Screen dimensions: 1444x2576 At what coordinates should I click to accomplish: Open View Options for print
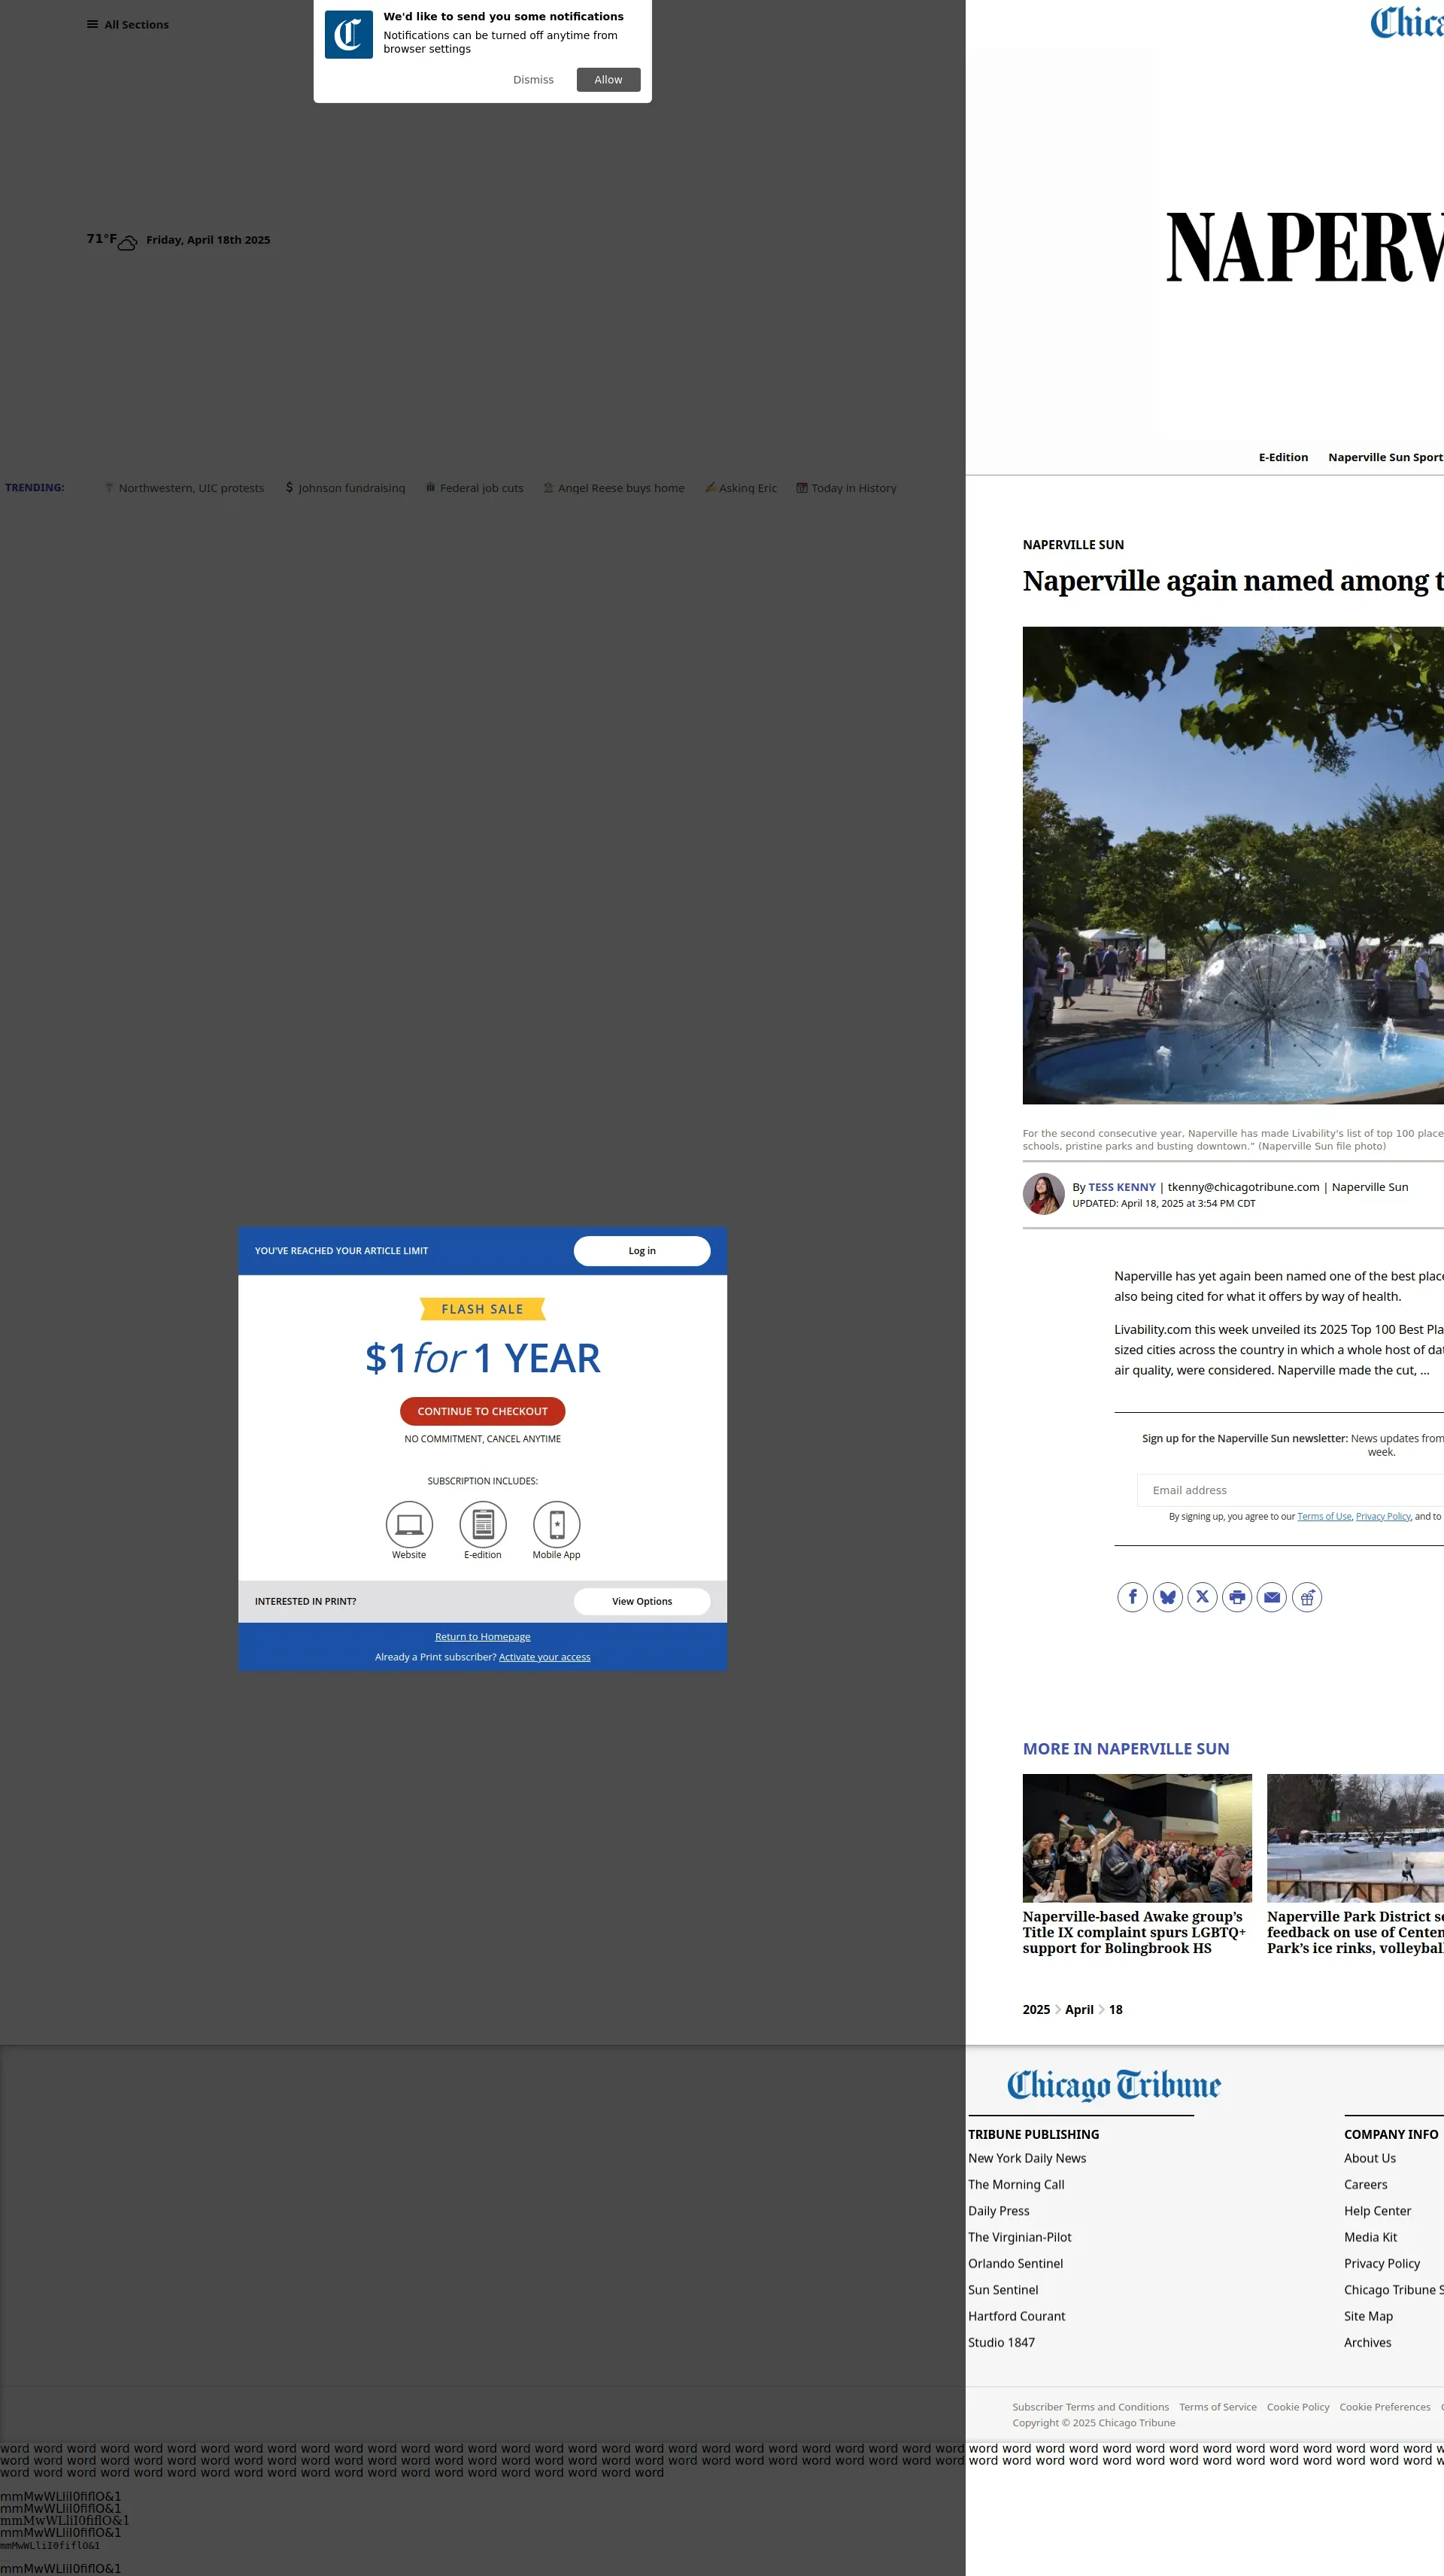point(642,1601)
